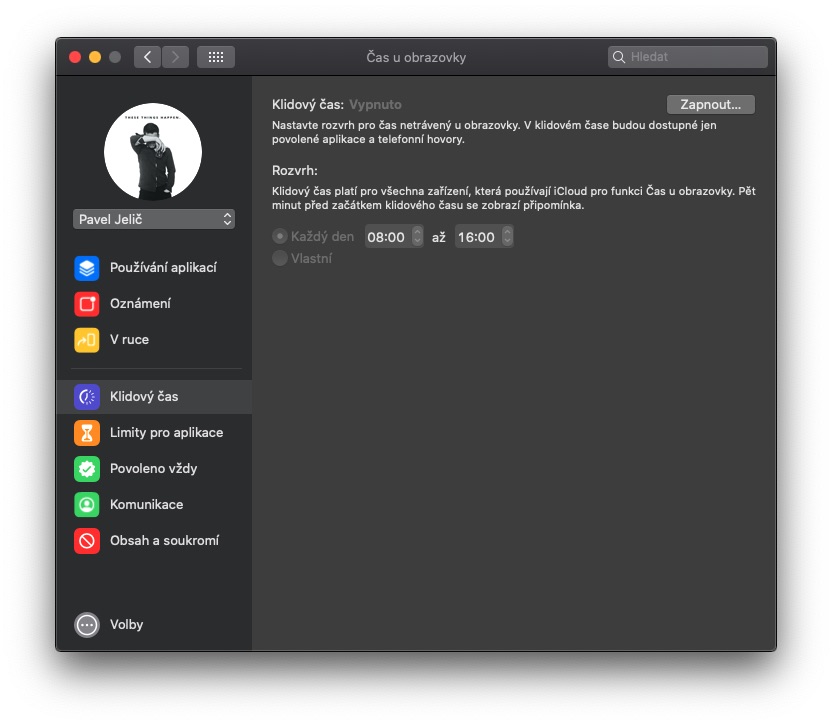This screenshot has height=725, width=832.
Task: Close the window with the red button
Action: tap(75, 57)
